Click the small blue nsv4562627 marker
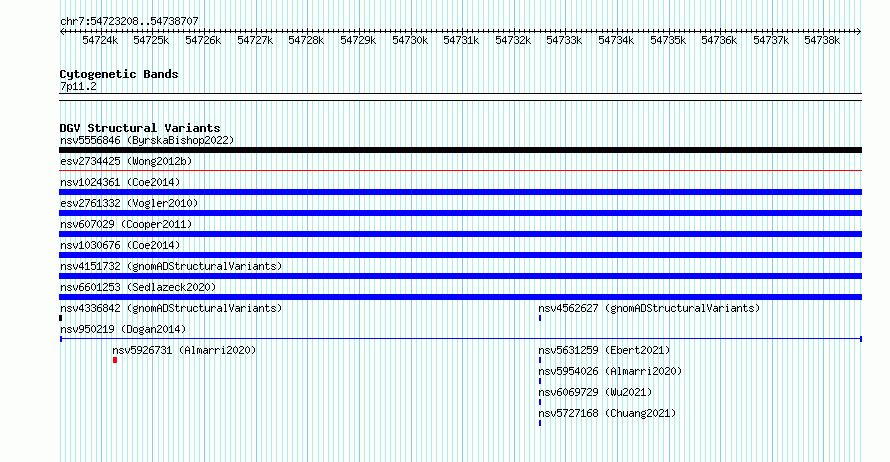The width and height of the screenshot is (890, 462). point(540,318)
